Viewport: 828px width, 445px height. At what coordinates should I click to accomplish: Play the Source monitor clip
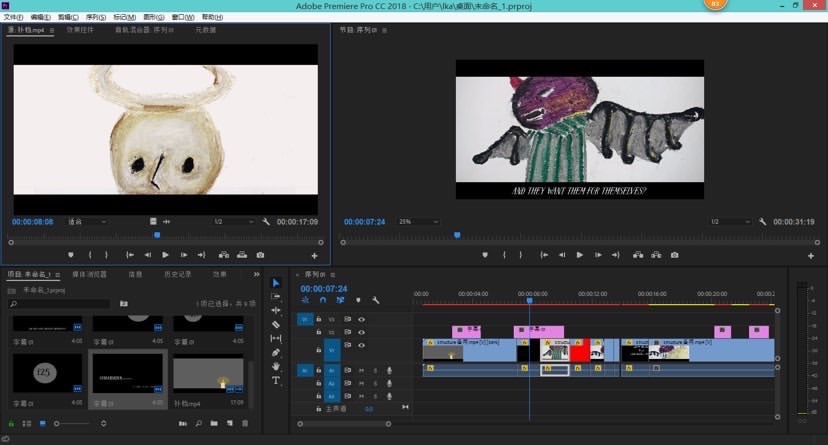(x=165, y=255)
